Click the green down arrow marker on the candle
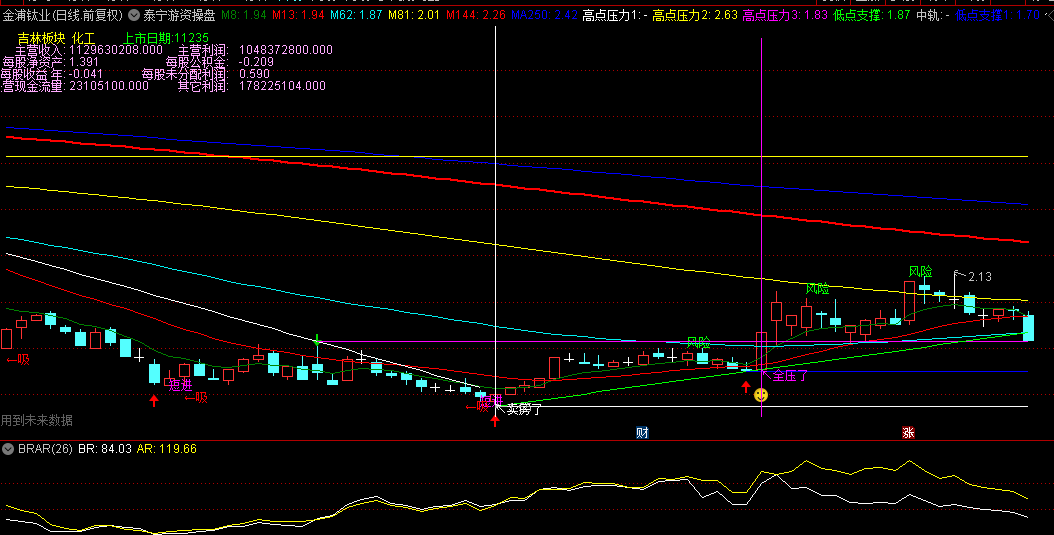This screenshot has height=535, width=1054. tap(317, 340)
